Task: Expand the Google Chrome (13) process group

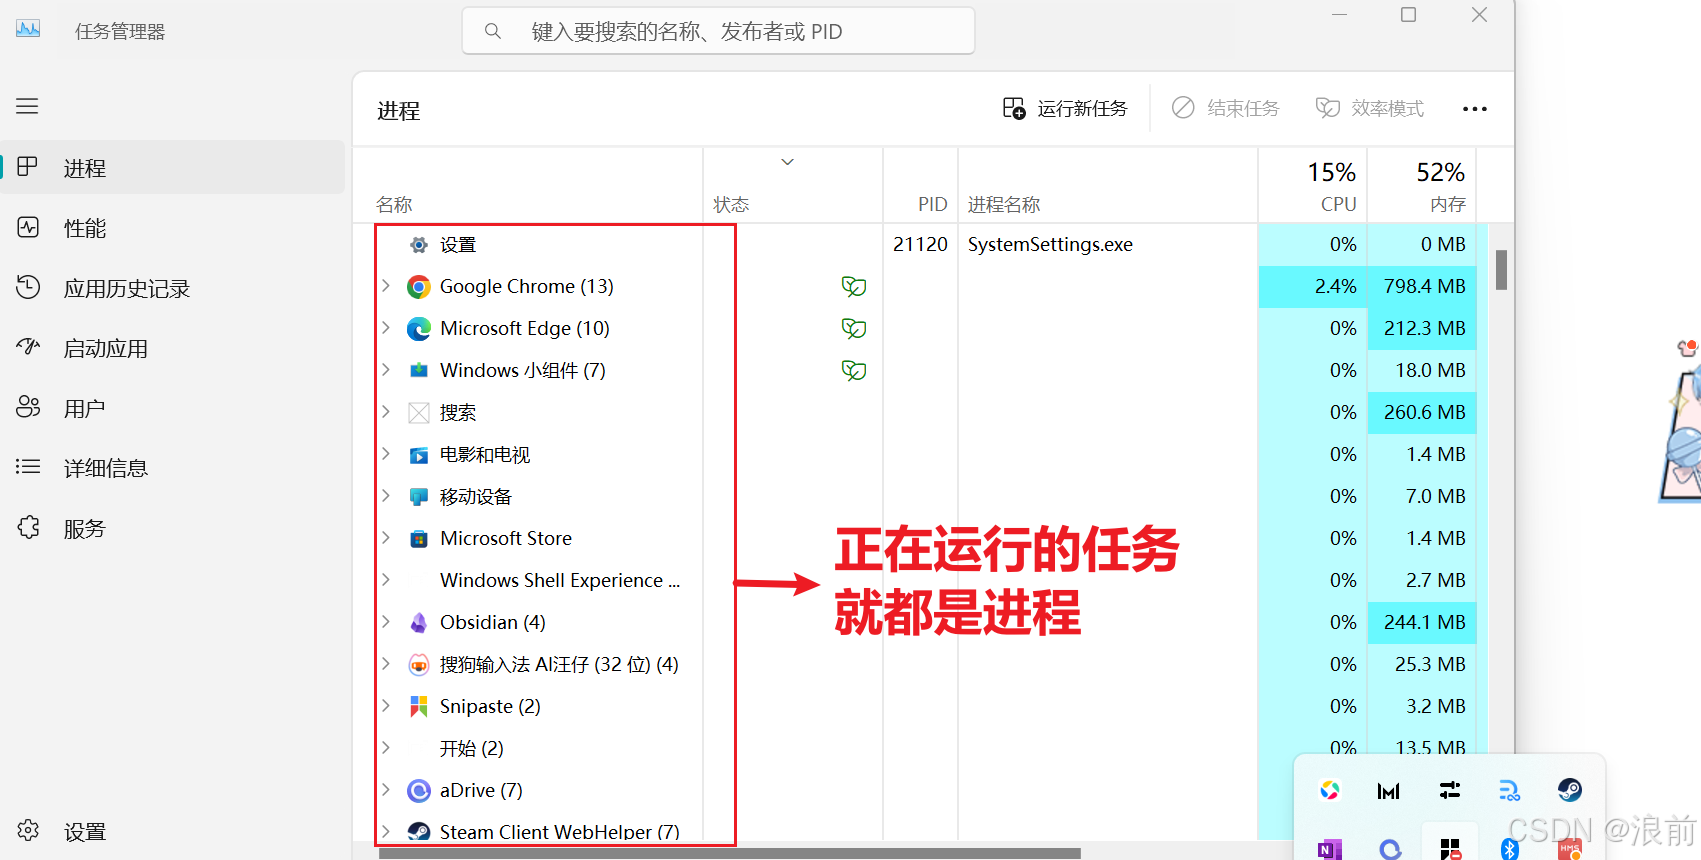Action: (386, 286)
